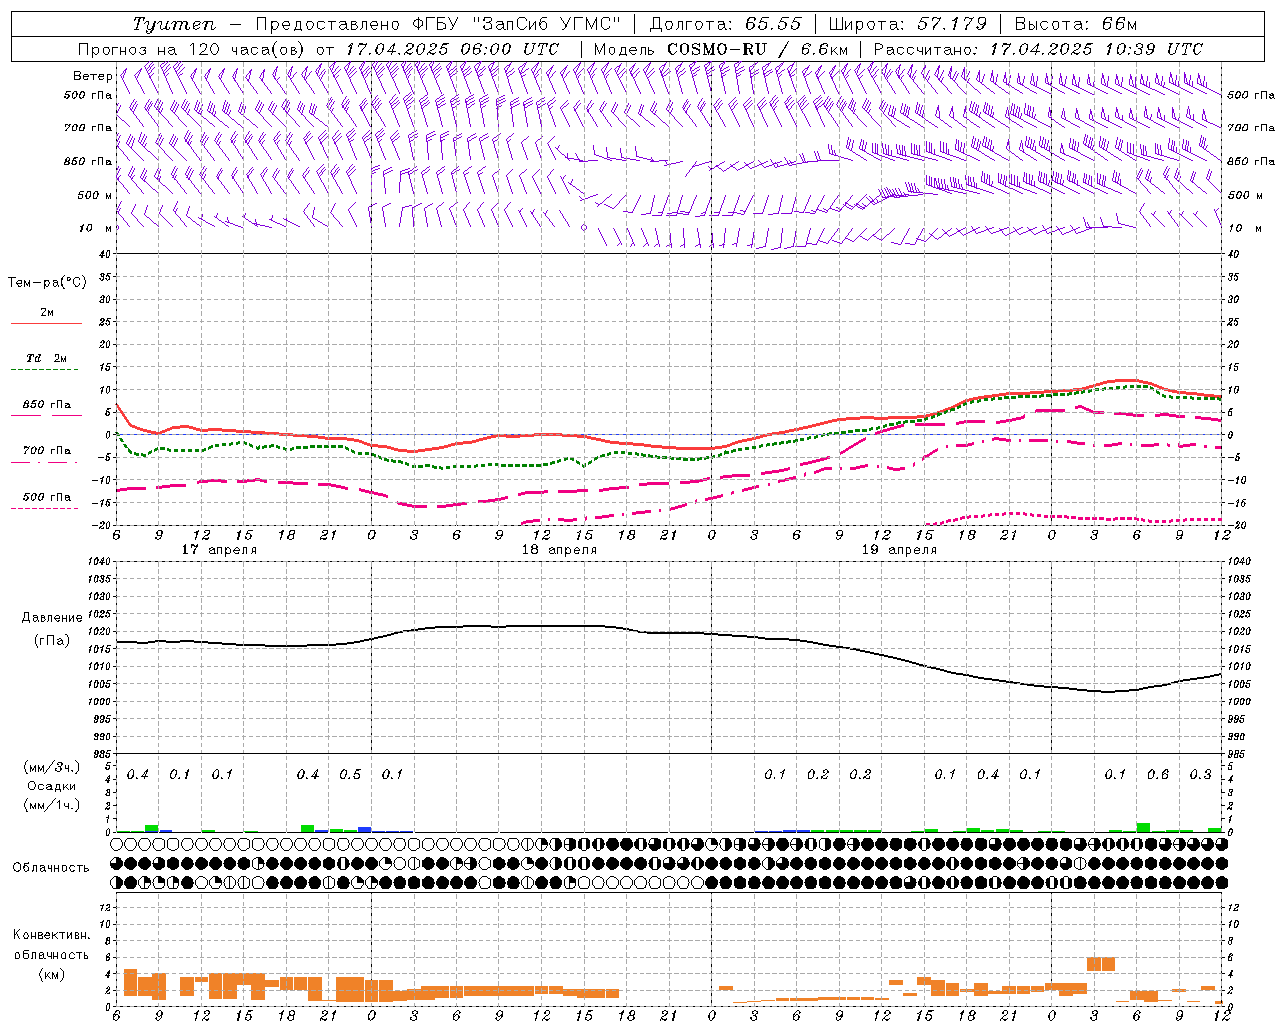Click the "17.04.2025 06:00 UTC" forecast start time
Viewport: 1280px width, 1024px height.
(452, 49)
